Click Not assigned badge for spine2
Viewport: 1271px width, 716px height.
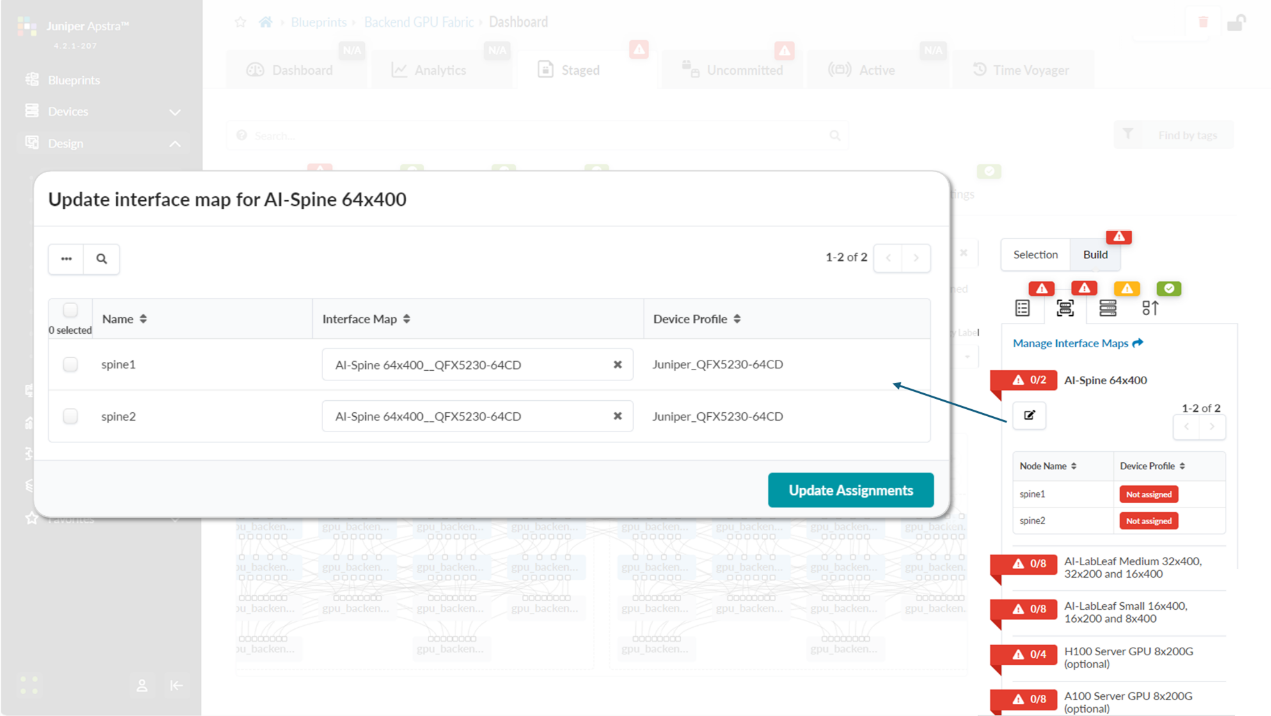click(1149, 521)
